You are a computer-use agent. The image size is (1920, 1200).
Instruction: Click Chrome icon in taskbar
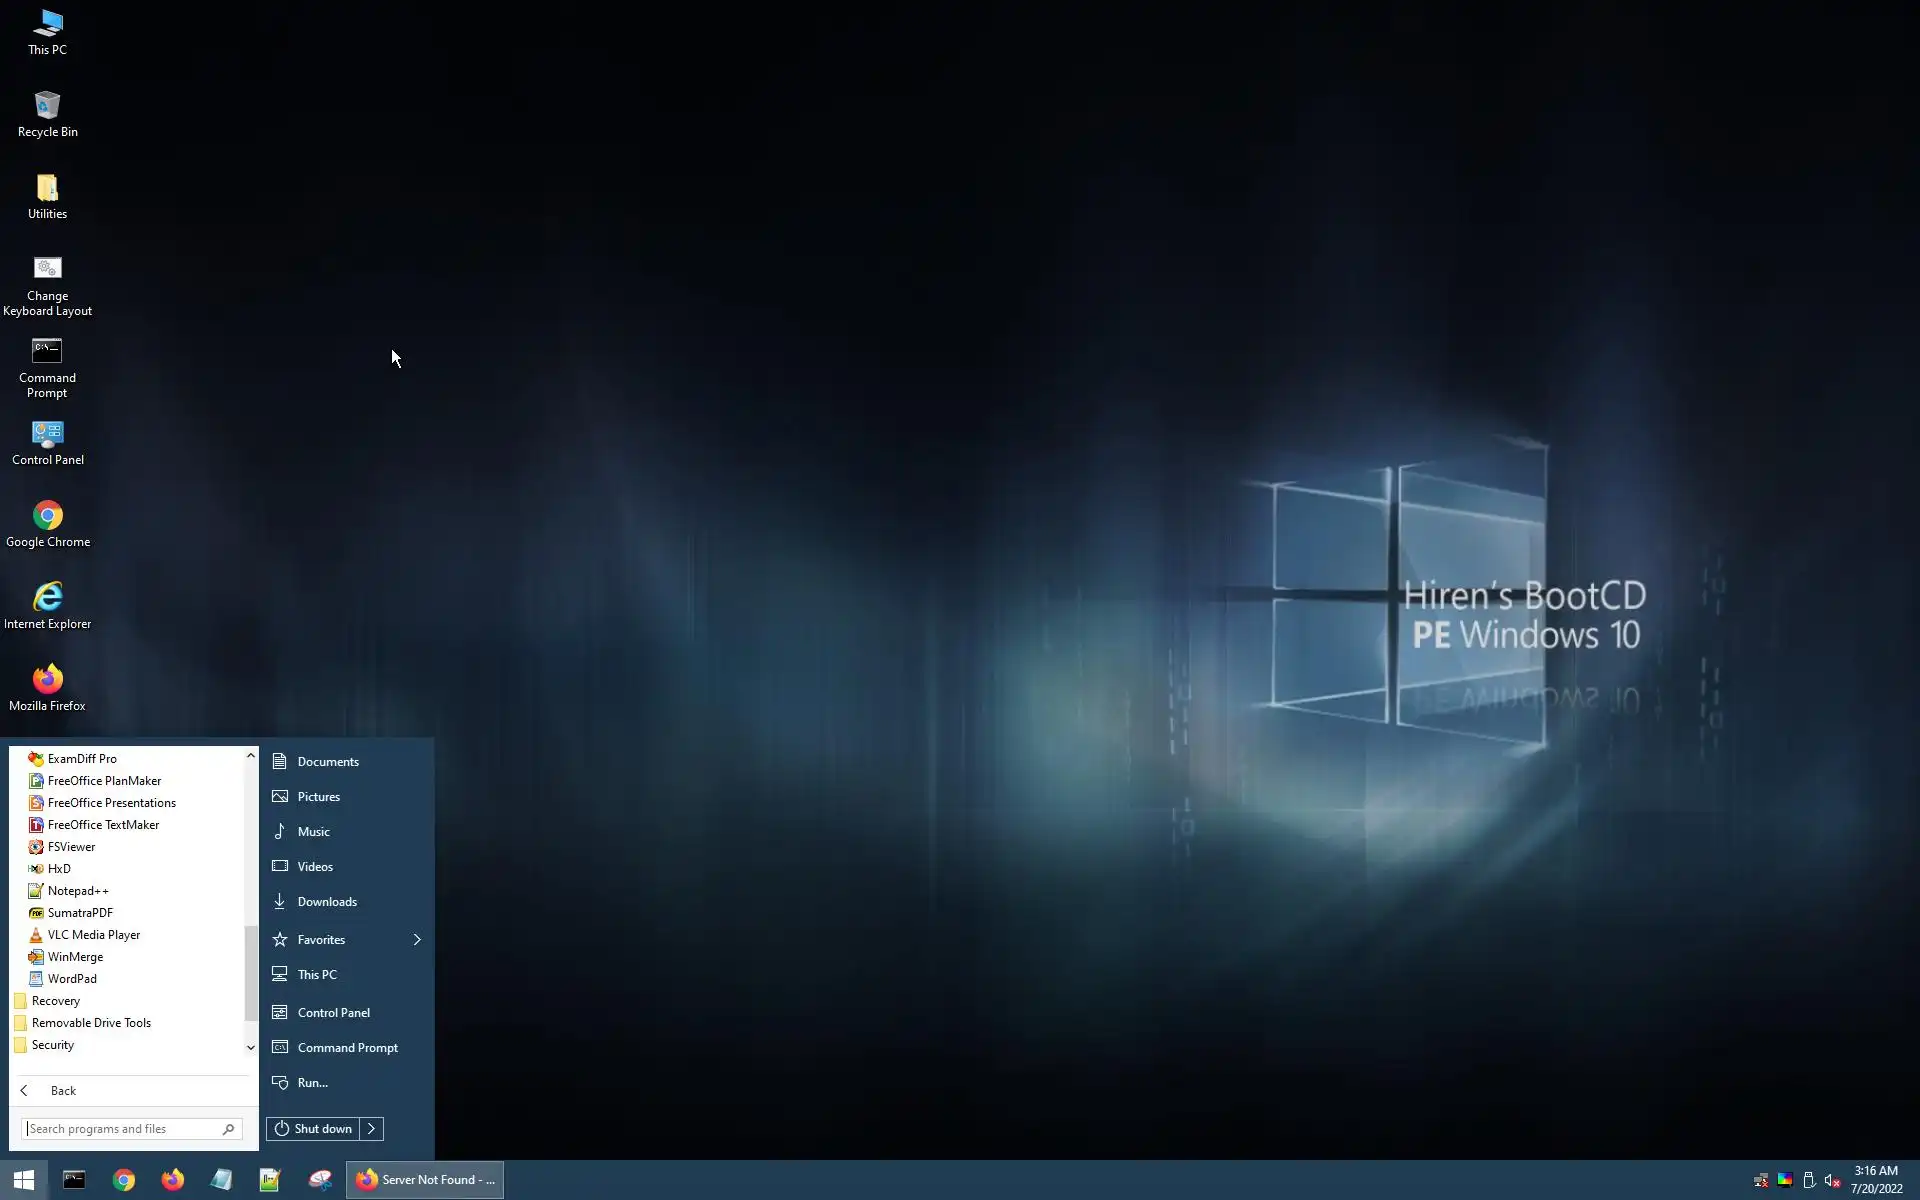[x=124, y=1180]
